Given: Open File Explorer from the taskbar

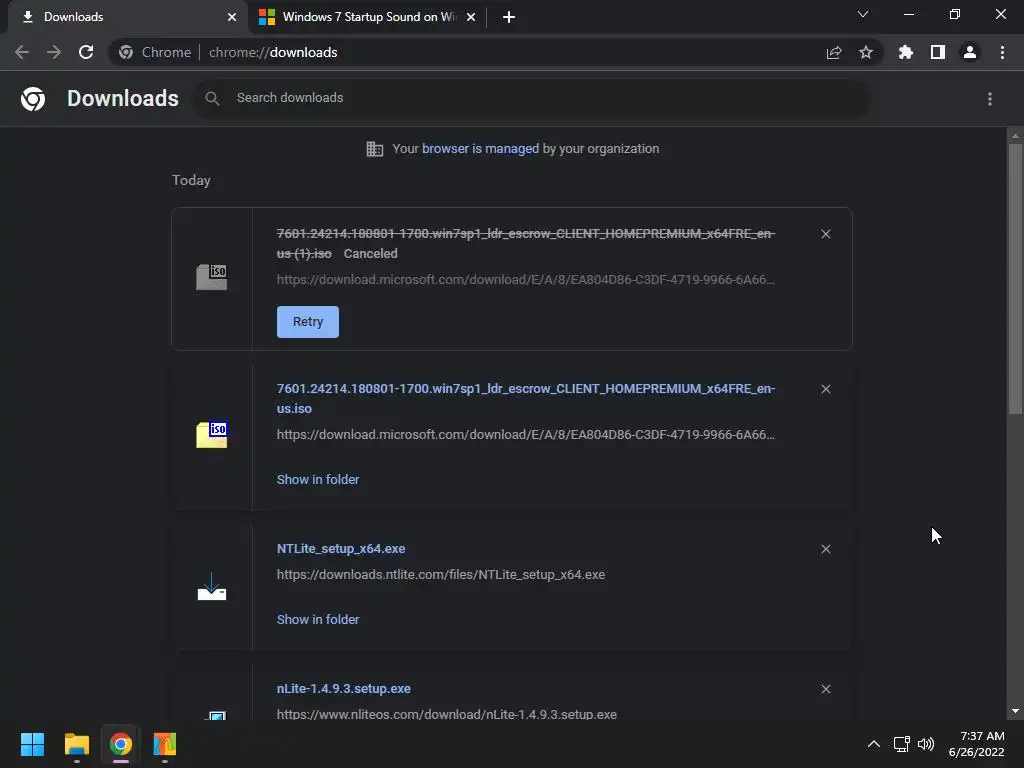Looking at the screenshot, I should [x=76, y=744].
